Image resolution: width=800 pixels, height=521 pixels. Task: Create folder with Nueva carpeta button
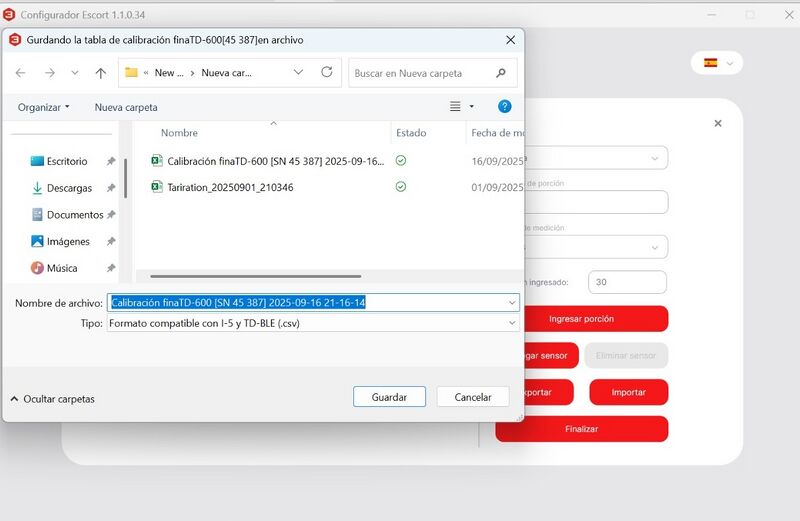126,107
